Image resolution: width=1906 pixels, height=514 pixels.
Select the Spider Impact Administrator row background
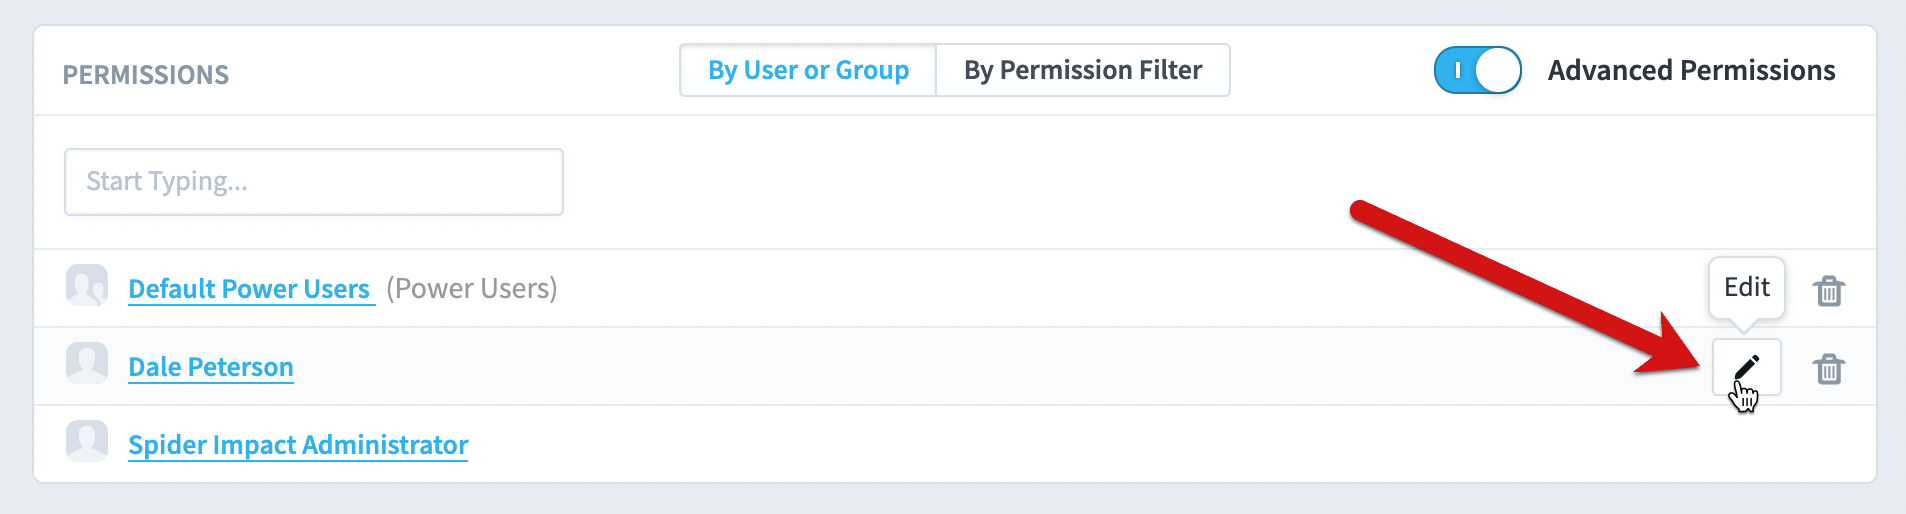click(955, 444)
